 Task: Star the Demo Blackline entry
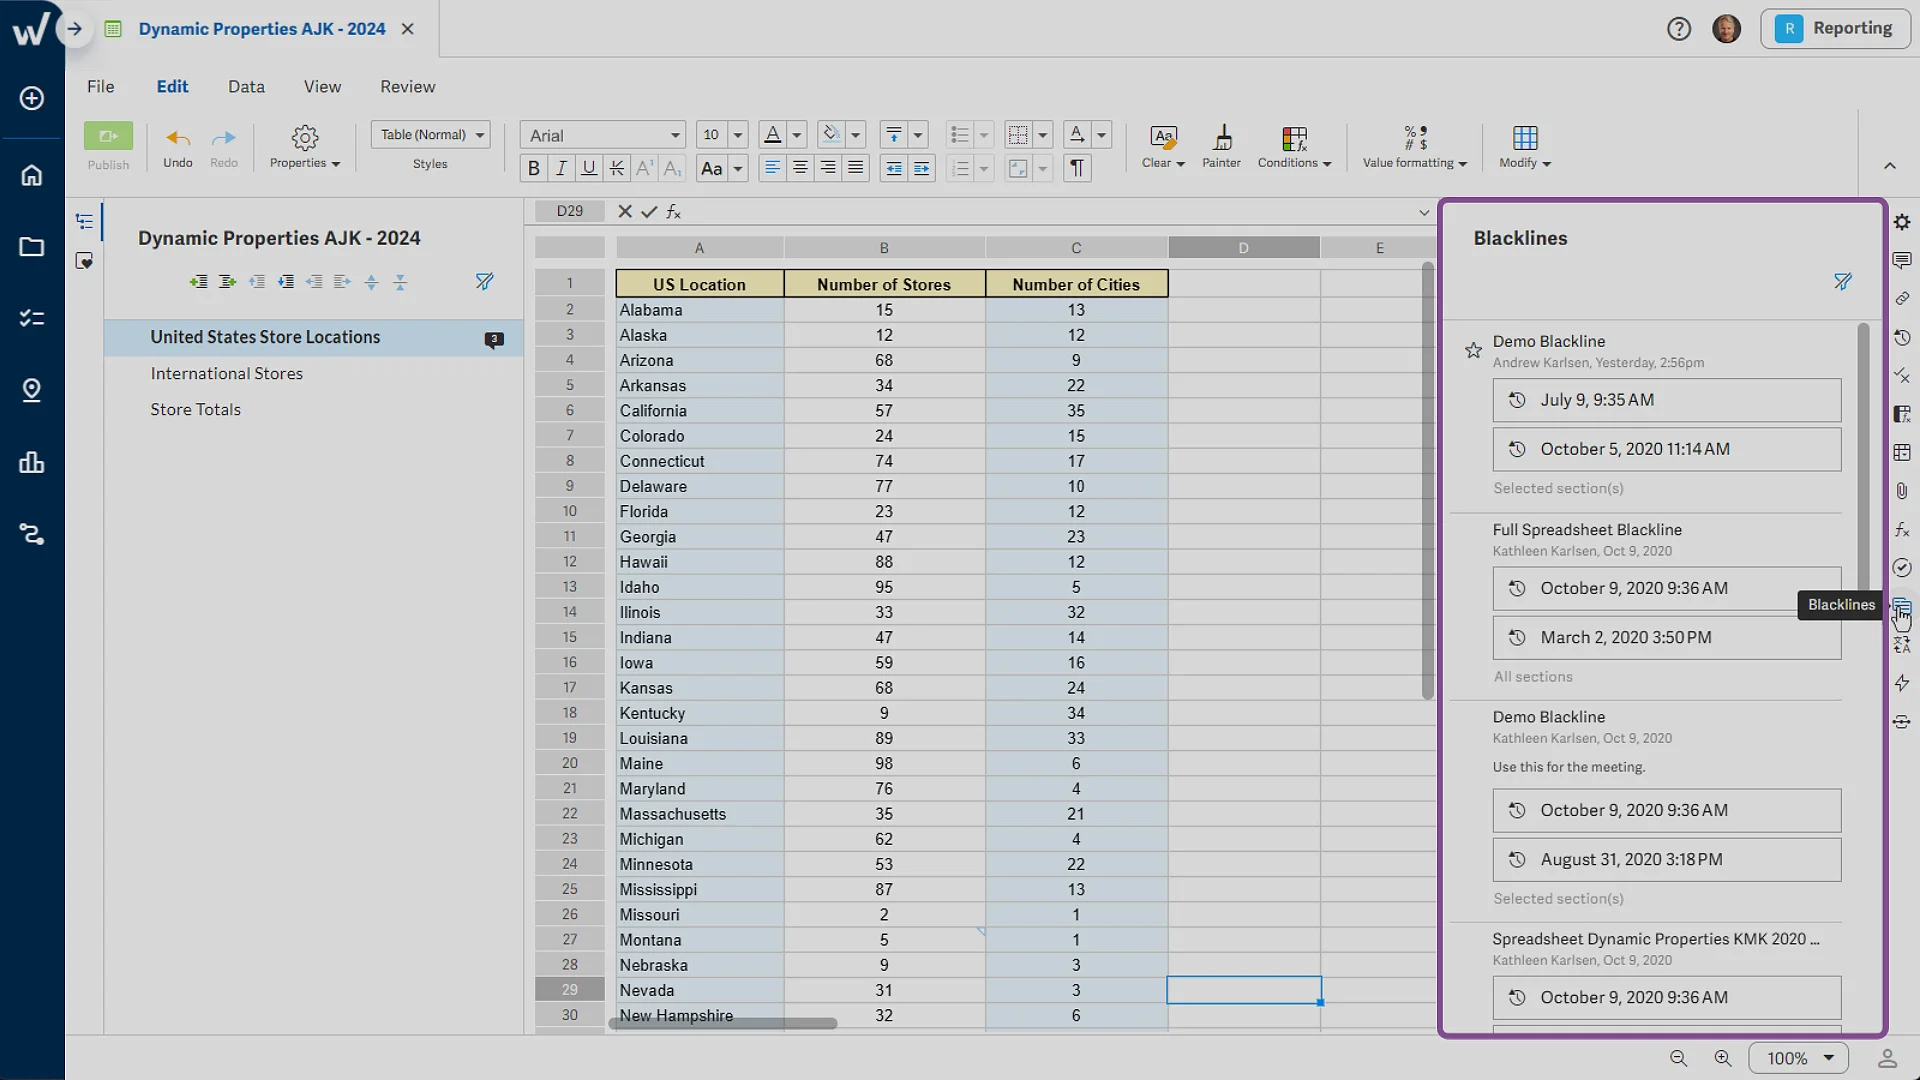(1473, 350)
